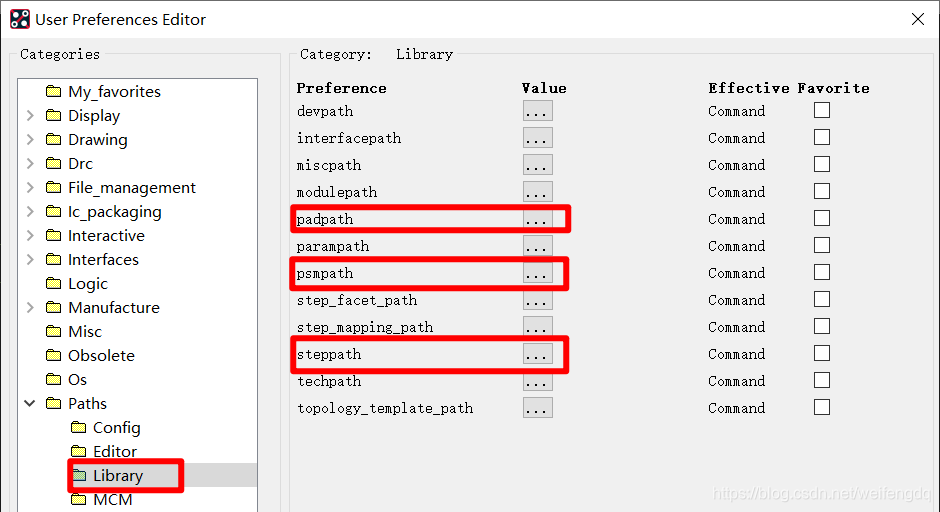This screenshot has width=940, height=512.
Task: Open modulepath value editor button
Action: click(537, 192)
